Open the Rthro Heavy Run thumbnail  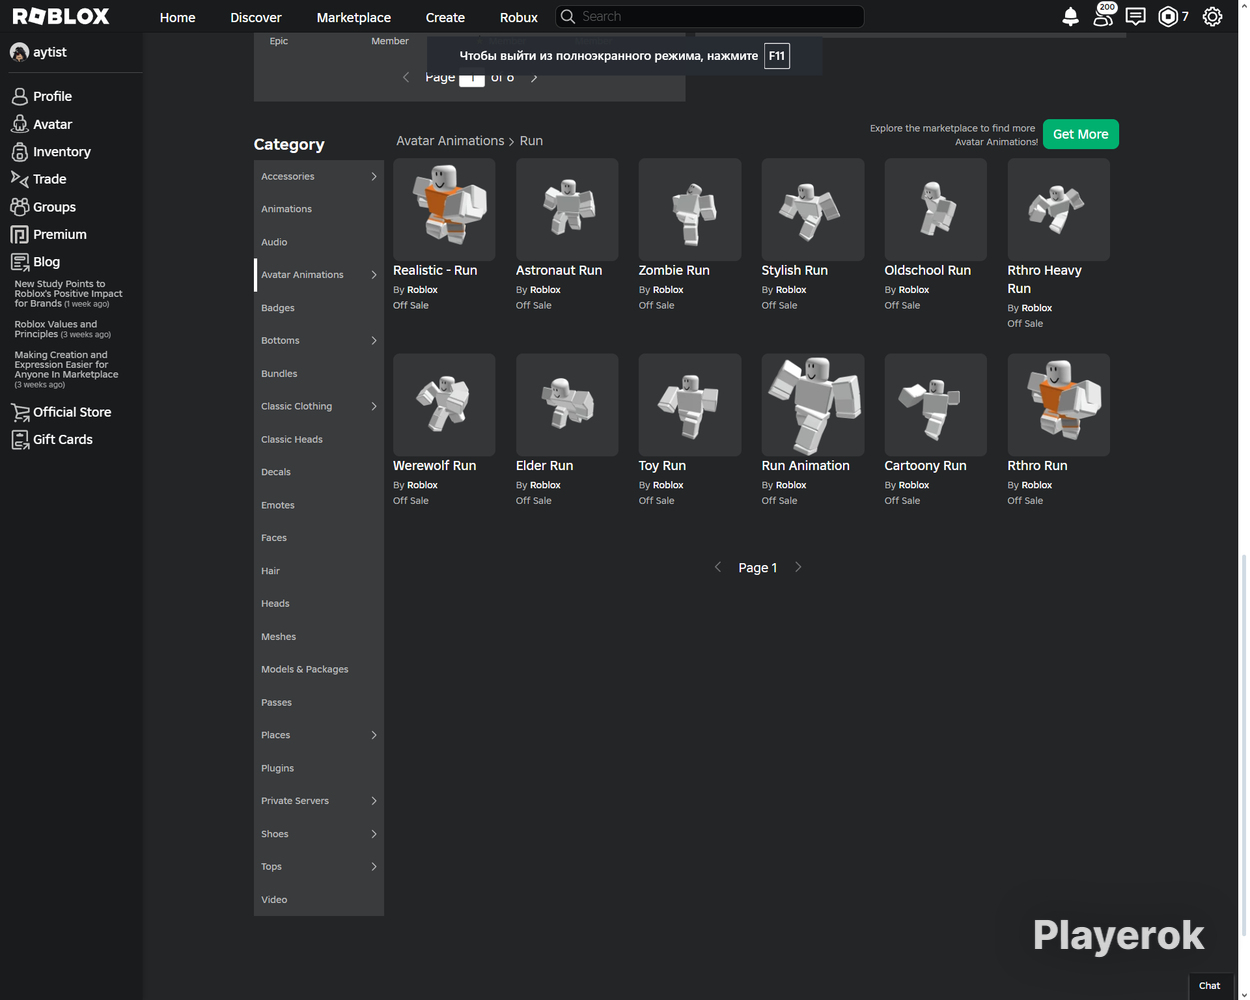pyautogui.click(x=1059, y=209)
